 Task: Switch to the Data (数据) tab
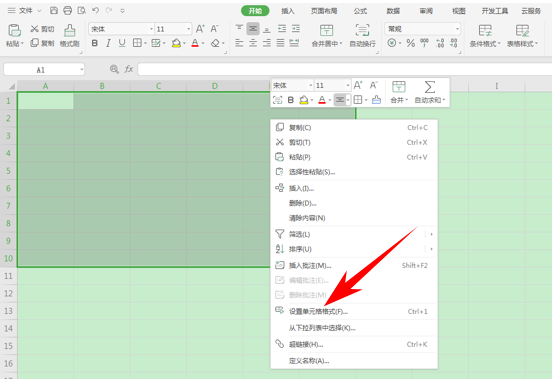(393, 11)
